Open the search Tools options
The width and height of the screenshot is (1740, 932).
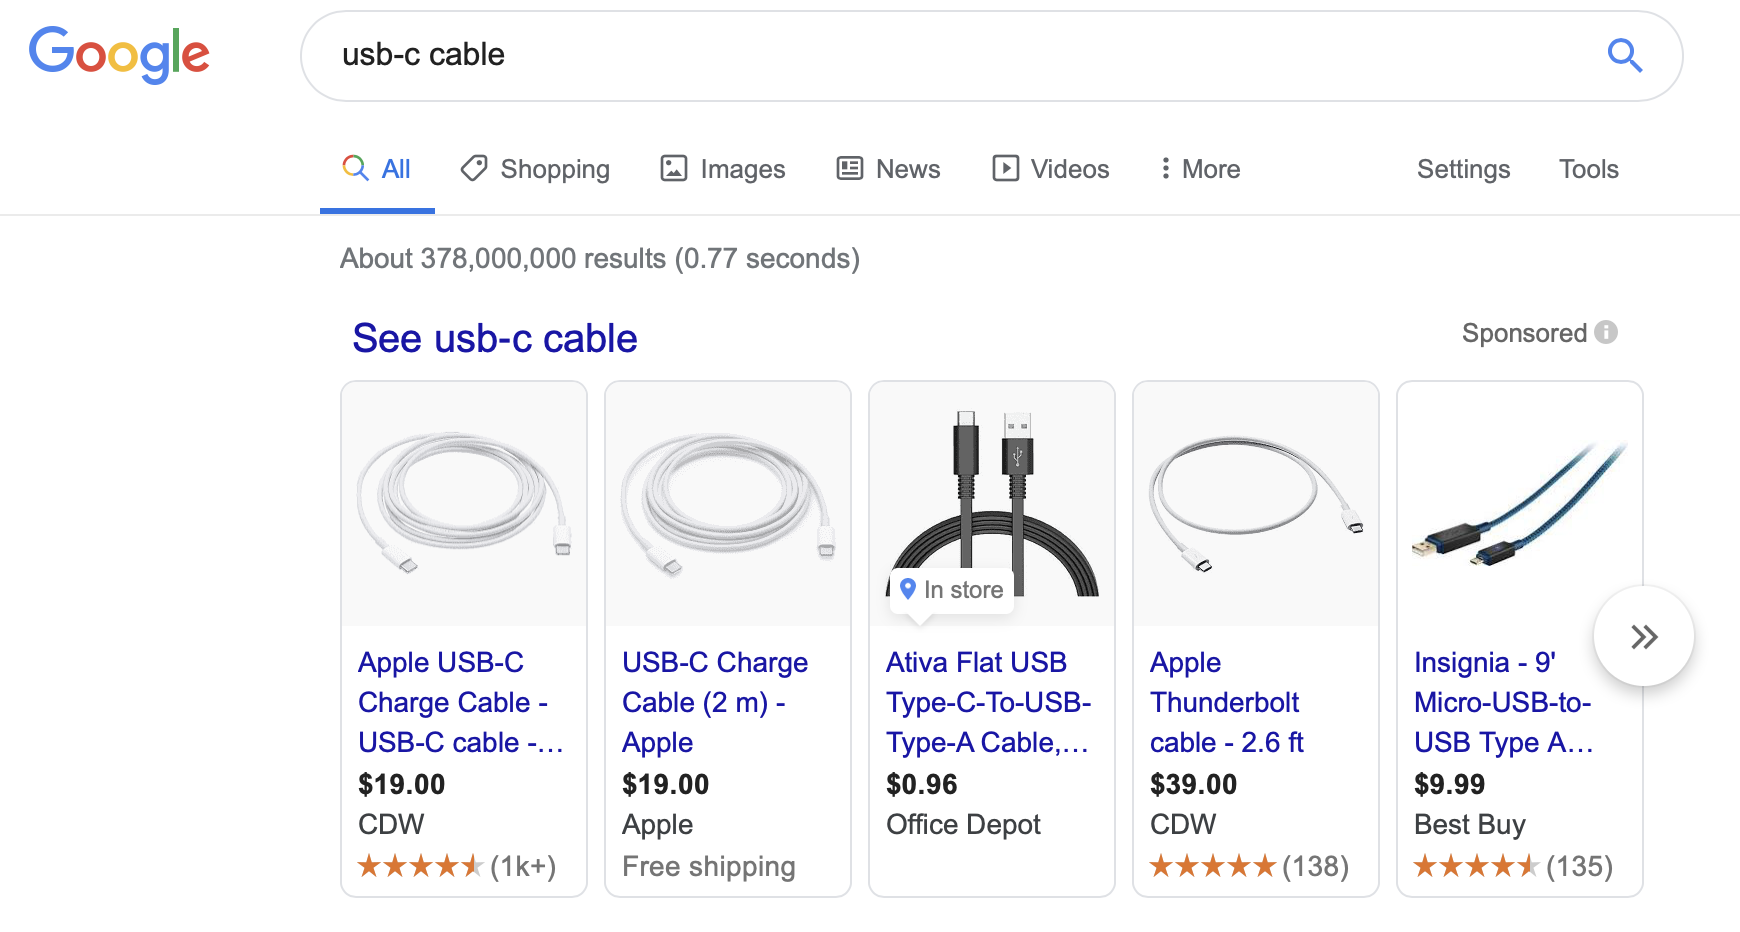pos(1588,168)
